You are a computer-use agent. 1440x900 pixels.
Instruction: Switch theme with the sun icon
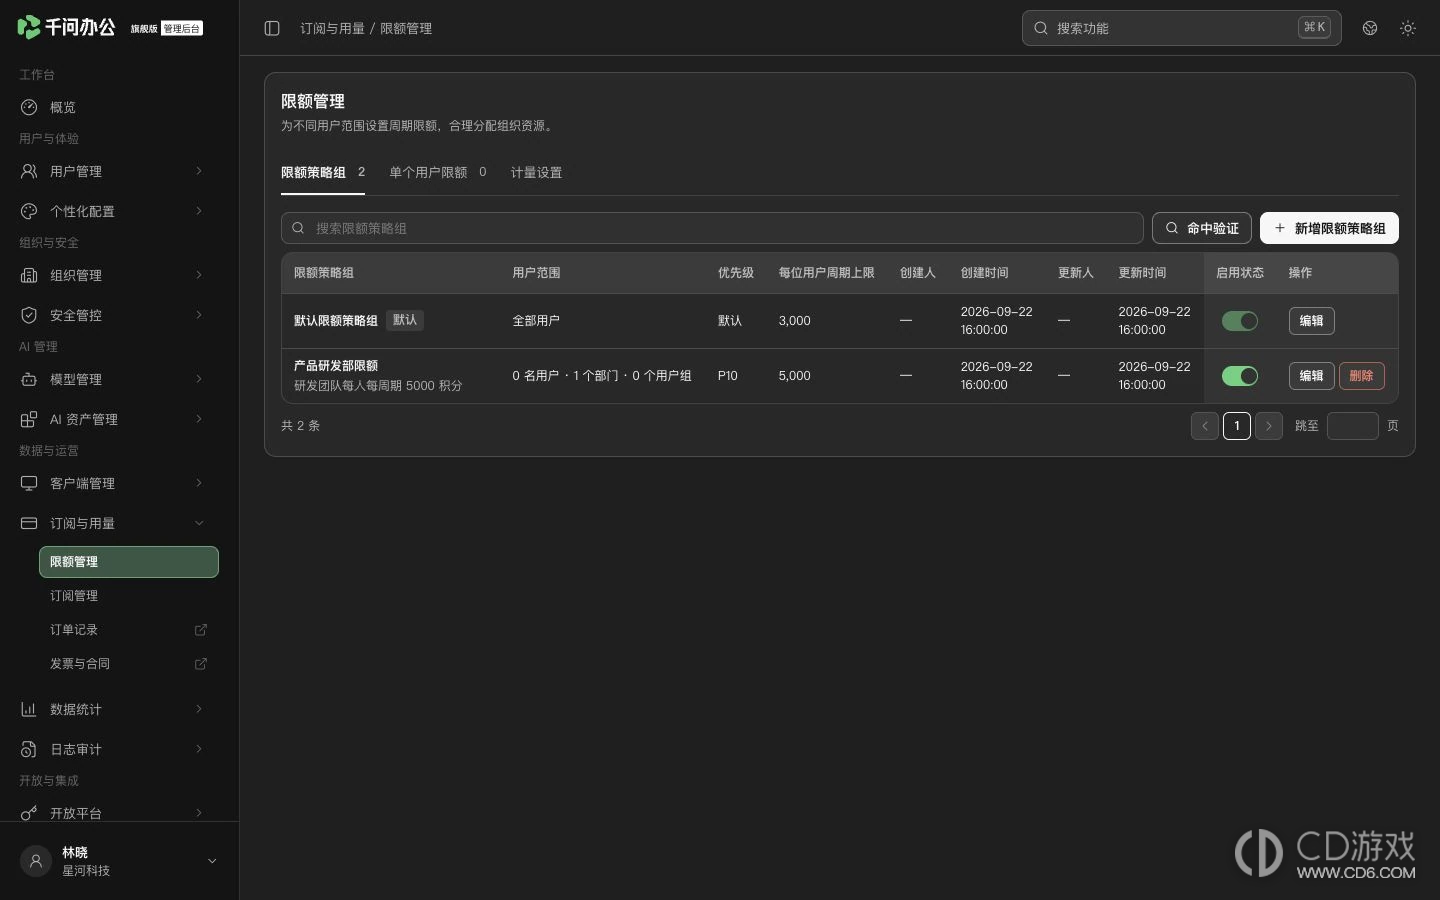tap(1408, 28)
